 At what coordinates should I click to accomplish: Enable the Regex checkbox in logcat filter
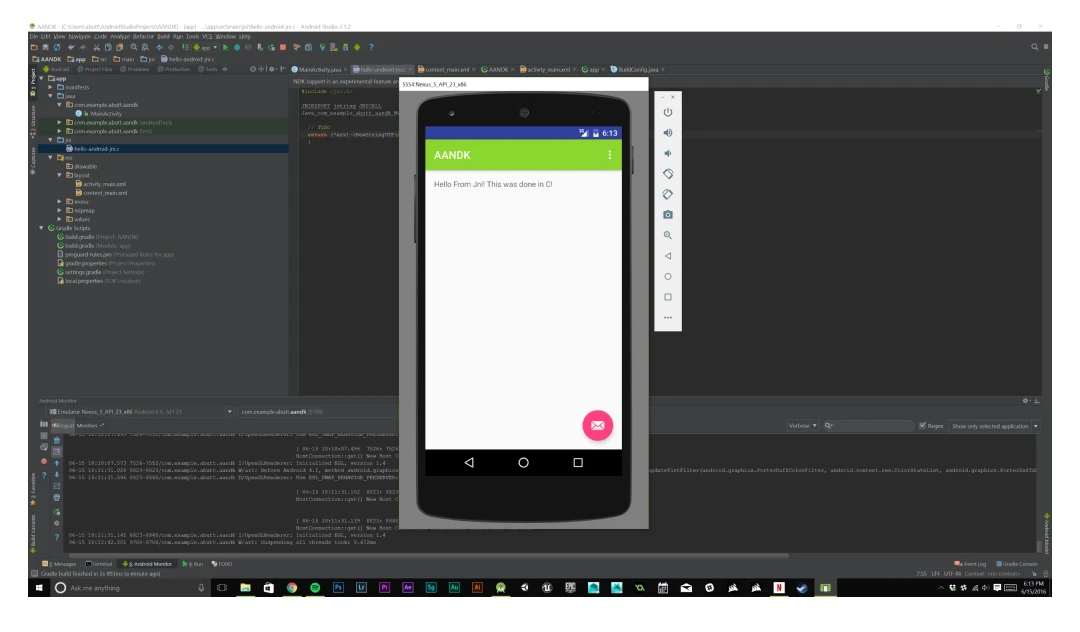click(x=922, y=424)
